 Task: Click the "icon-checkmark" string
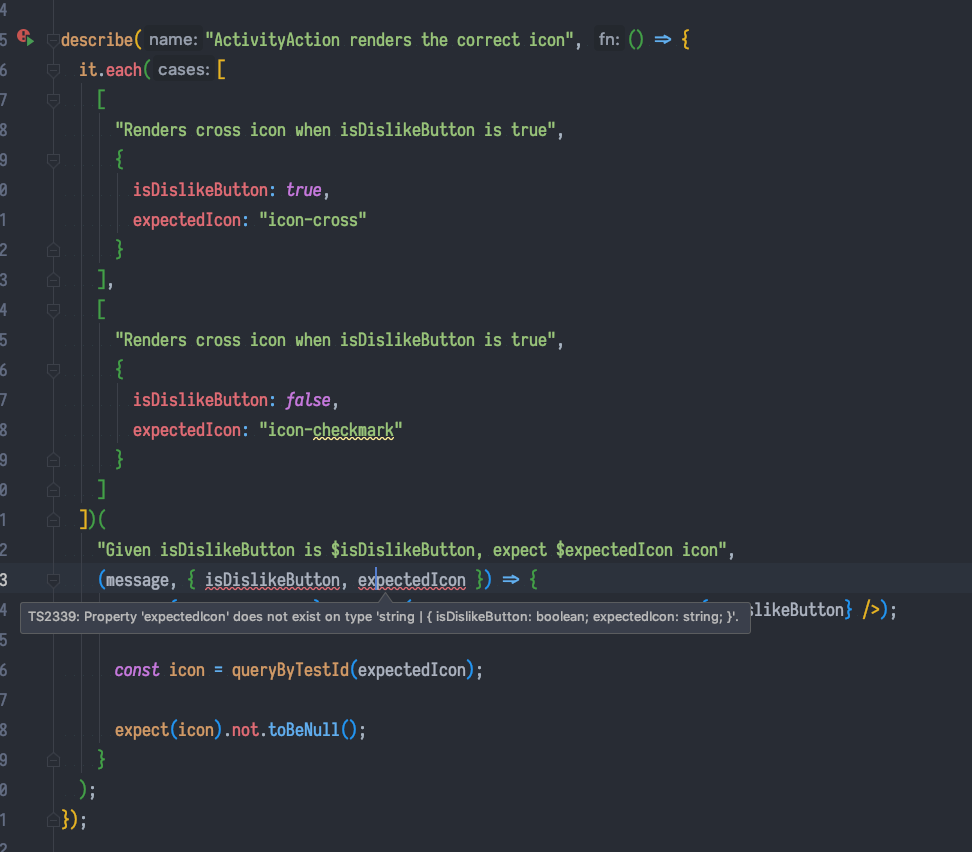point(330,430)
